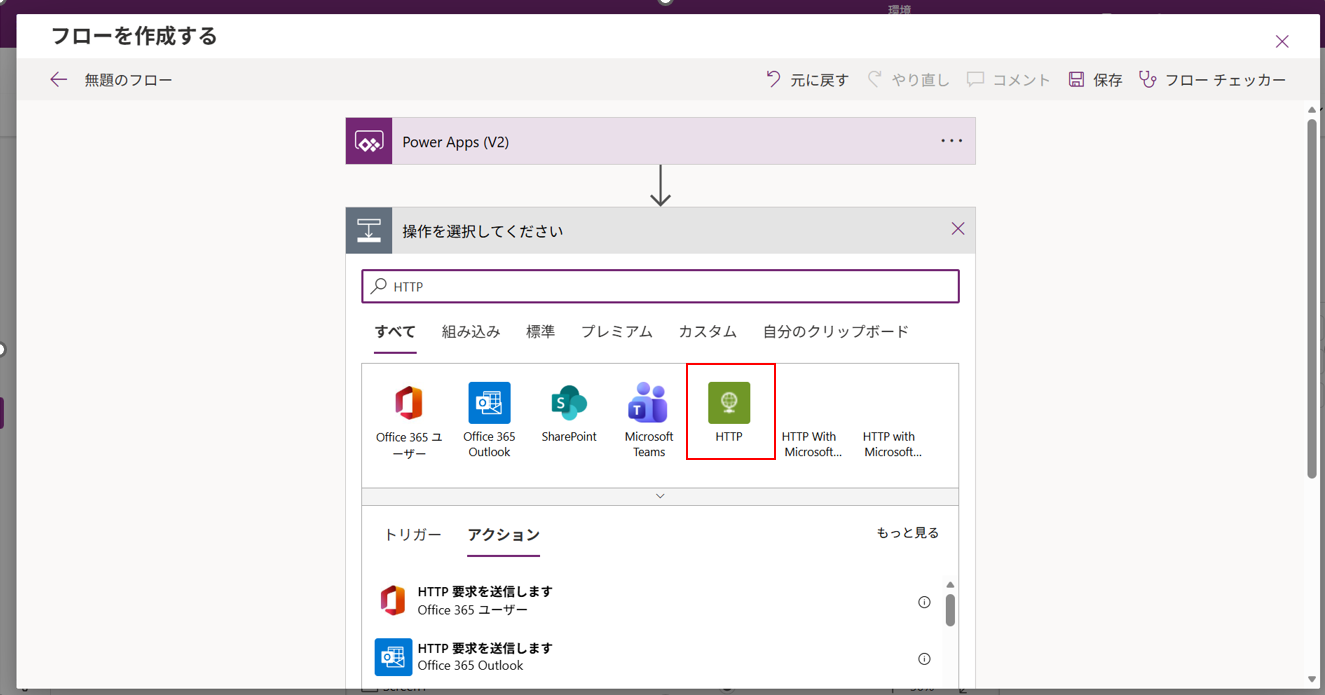Select the green HTTP connector
Viewport: 1325px width, 695px height.
pyautogui.click(x=730, y=412)
